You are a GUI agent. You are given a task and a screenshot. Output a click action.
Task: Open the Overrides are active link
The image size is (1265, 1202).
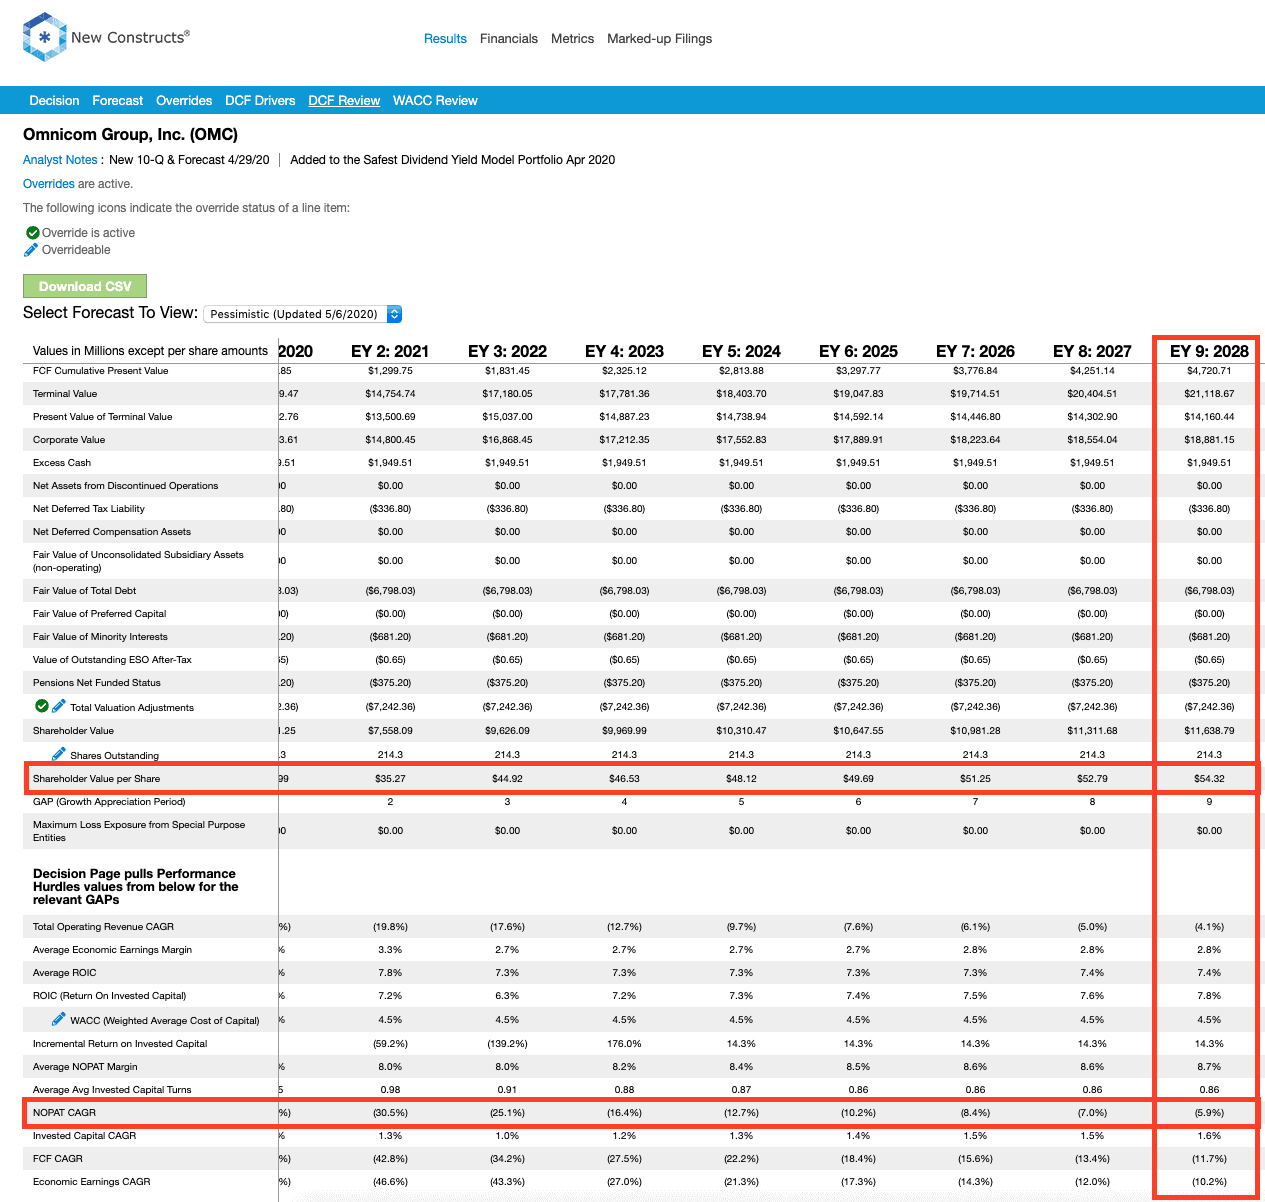coord(49,184)
